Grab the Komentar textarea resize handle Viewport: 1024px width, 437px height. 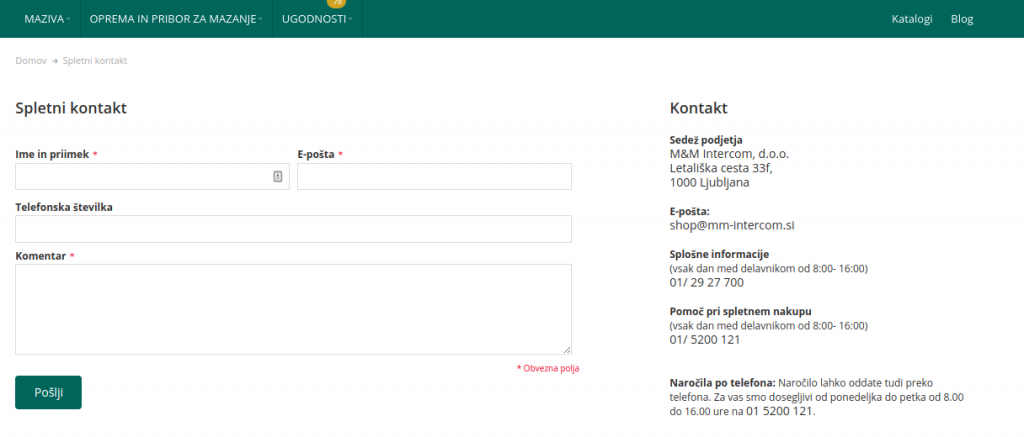567,350
